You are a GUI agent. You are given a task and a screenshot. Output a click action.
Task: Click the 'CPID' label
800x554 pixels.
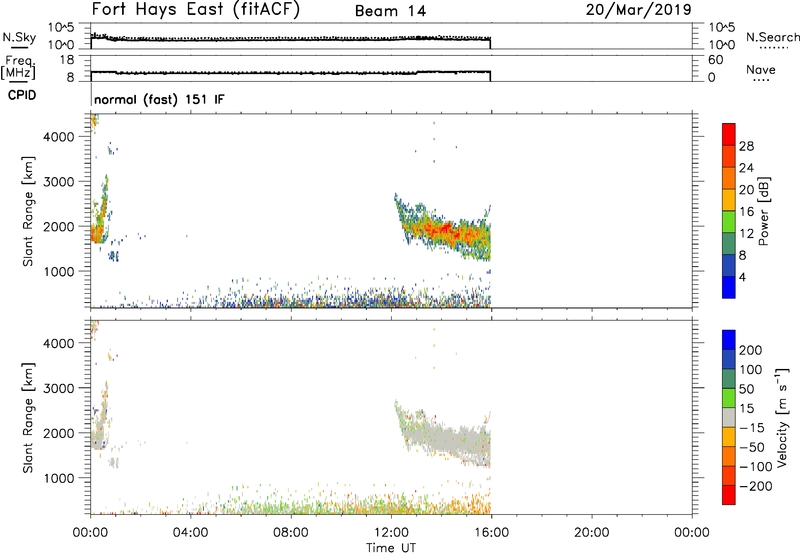tap(22, 95)
